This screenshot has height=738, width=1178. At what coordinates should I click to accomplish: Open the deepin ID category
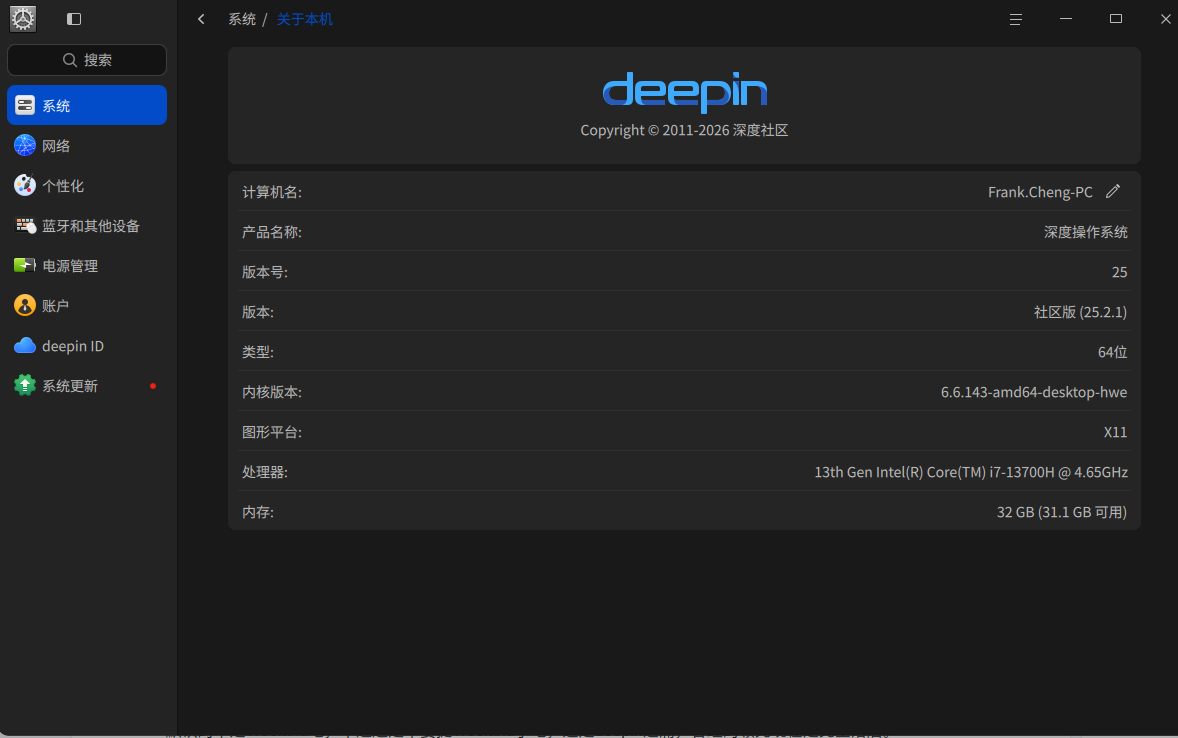coord(87,346)
